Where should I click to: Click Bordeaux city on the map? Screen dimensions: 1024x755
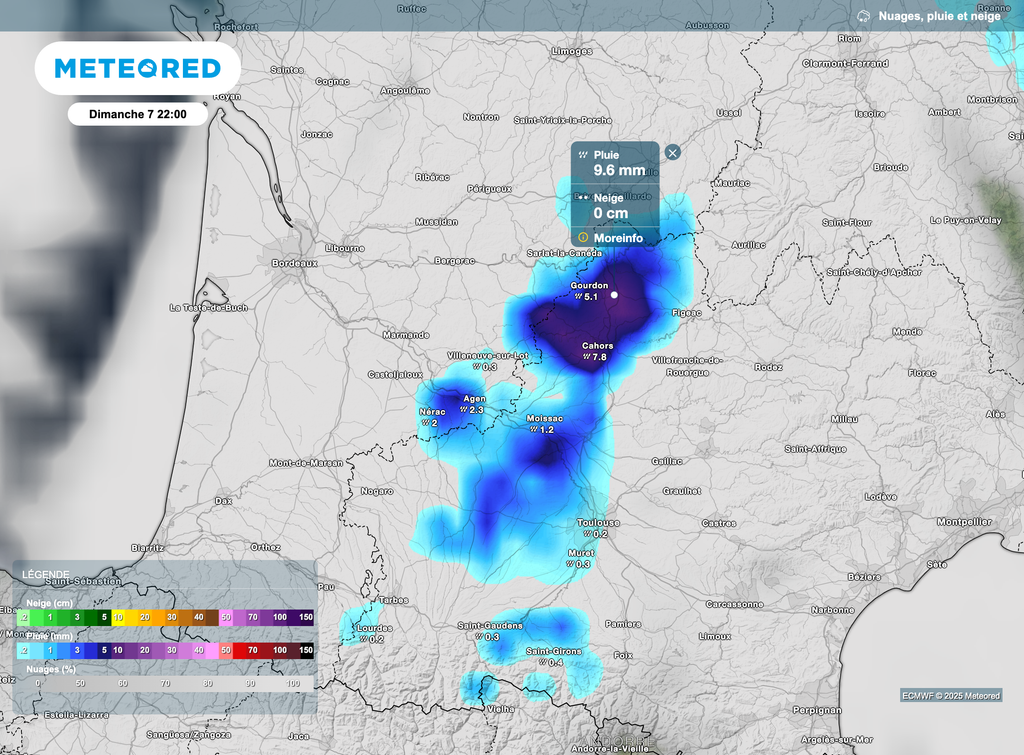[x=294, y=262]
